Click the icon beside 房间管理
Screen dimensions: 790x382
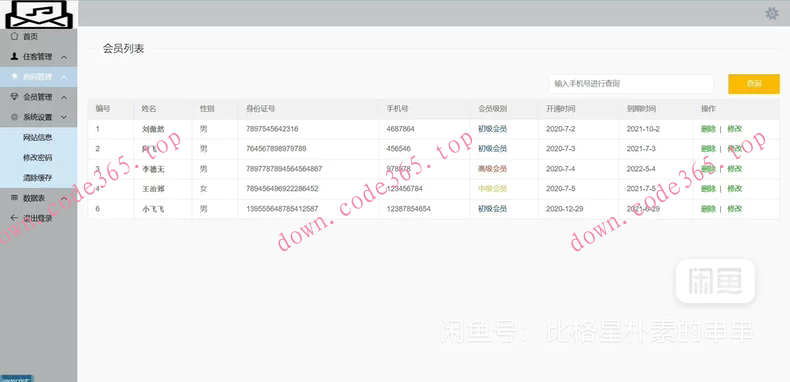pos(14,77)
